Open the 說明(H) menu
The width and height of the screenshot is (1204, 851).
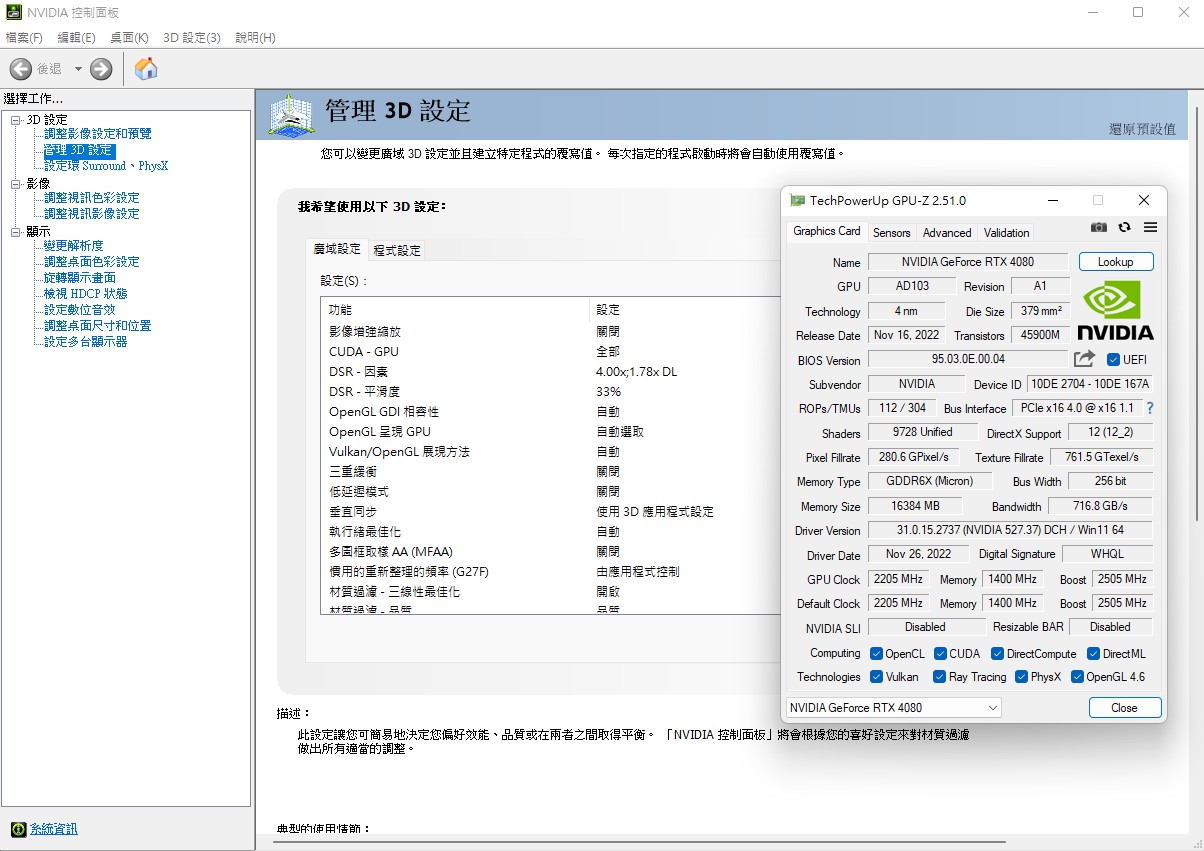pyautogui.click(x=255, y=37)
